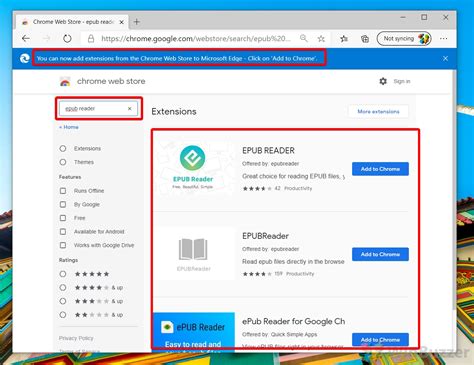
Task: Open the Edge settings and more menu
Action: [x=444, y=39]
